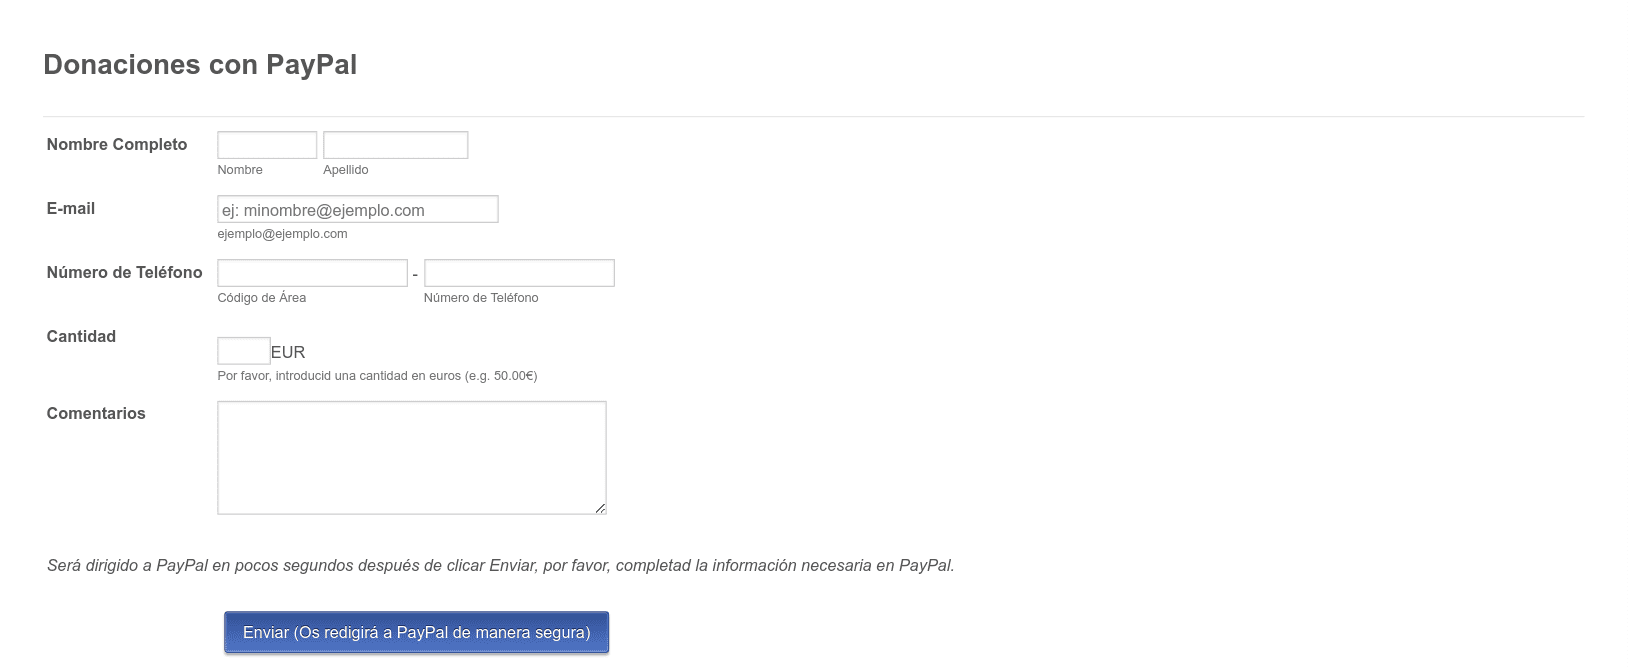The width and height of the screenshot is (1628, 668).
Task: Click the Comentarios textarea resize handle
Action: 600,508
